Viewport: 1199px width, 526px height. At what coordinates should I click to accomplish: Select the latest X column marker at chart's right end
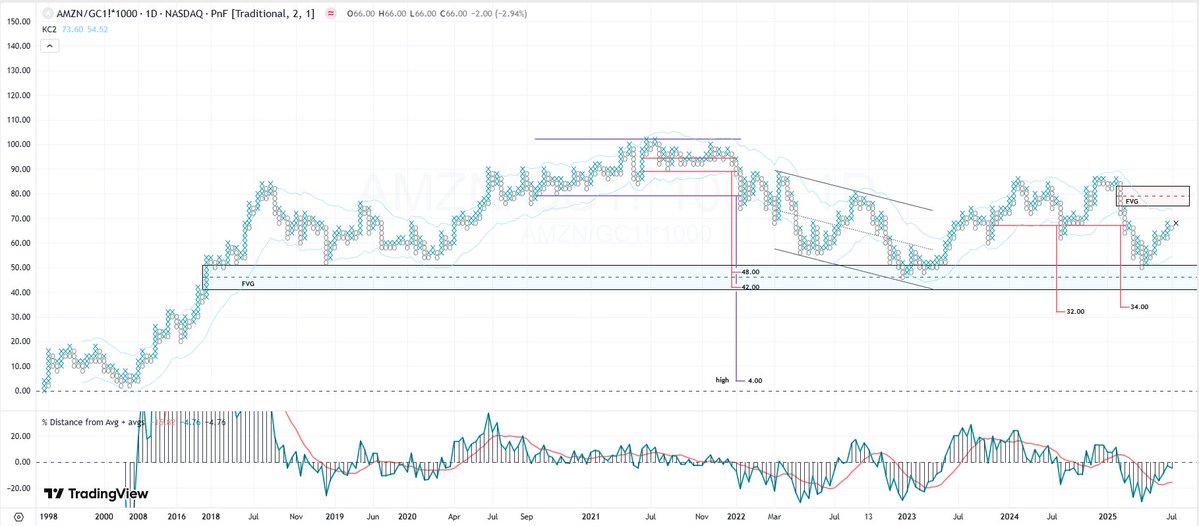(x=1176, y=222)
